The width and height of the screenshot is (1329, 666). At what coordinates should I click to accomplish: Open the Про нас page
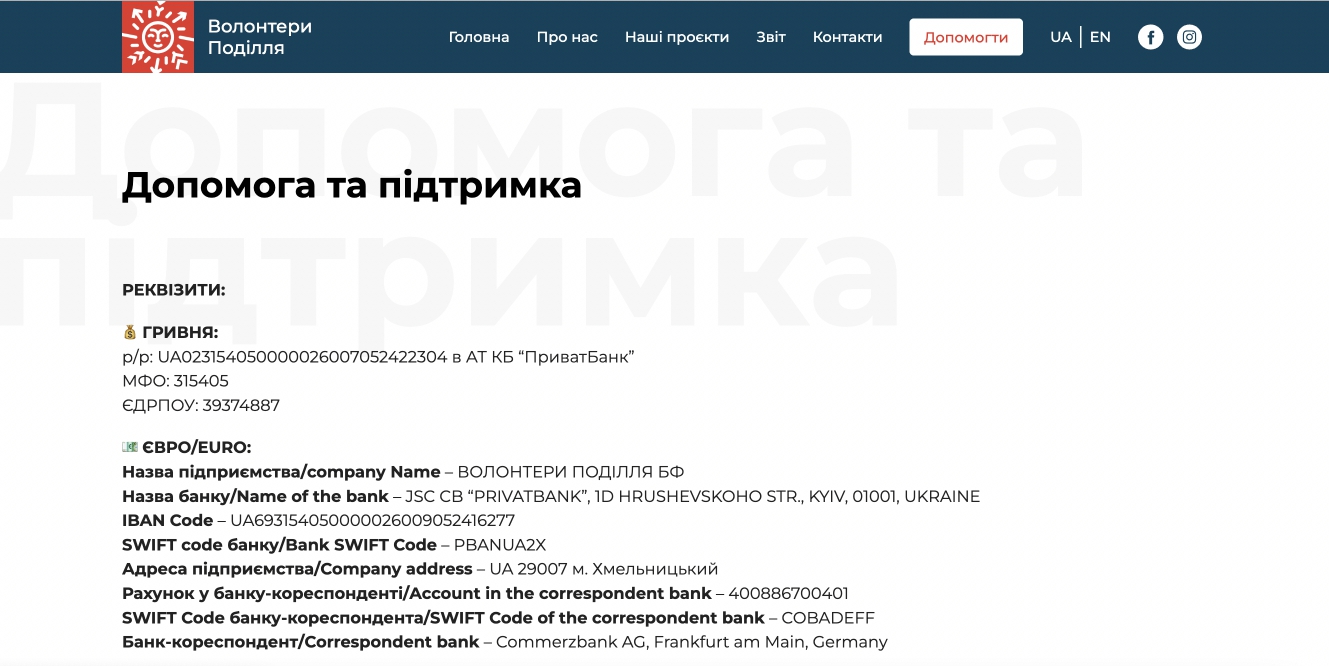click(x=567, y=37)
